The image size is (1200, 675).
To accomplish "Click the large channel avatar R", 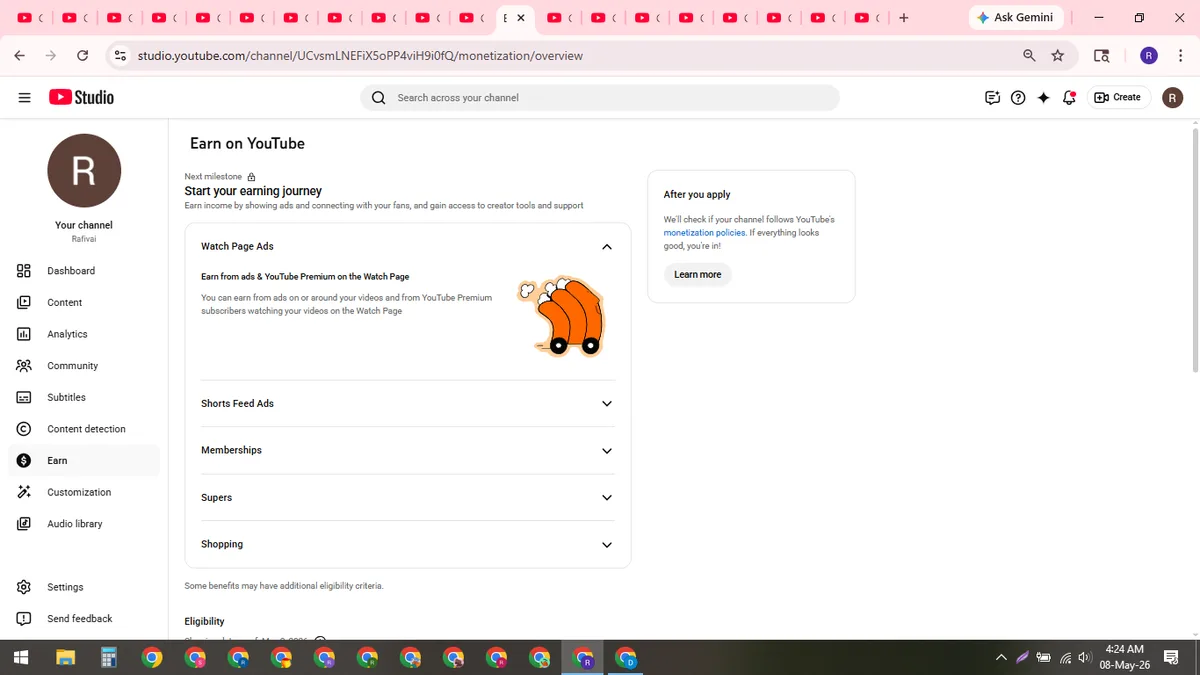I will (84, 171).
